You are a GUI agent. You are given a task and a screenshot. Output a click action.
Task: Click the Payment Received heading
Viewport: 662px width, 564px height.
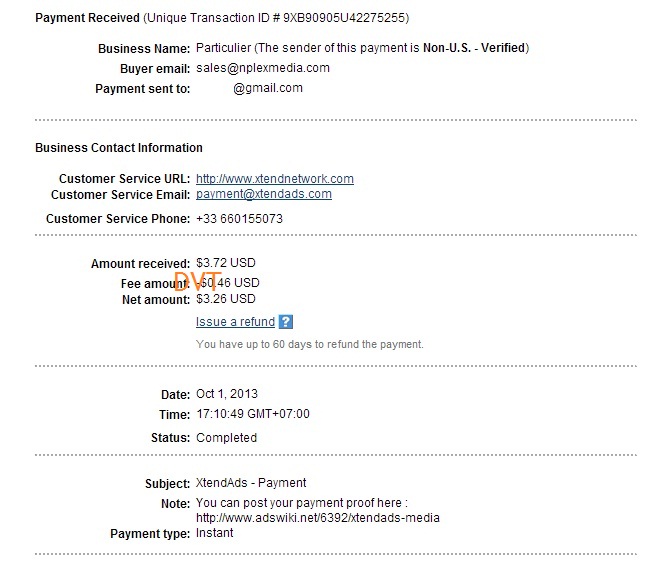click(x=87, y=18)
